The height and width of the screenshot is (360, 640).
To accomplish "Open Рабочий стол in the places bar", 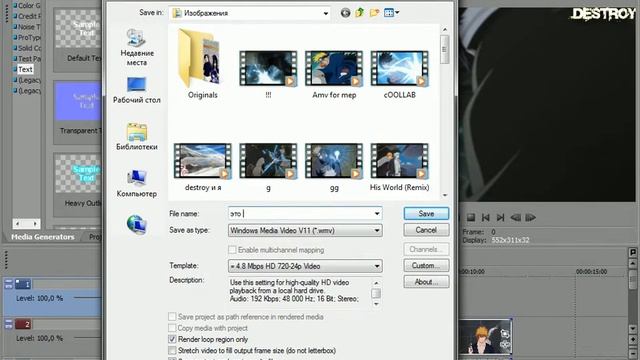I will (137, 91).
